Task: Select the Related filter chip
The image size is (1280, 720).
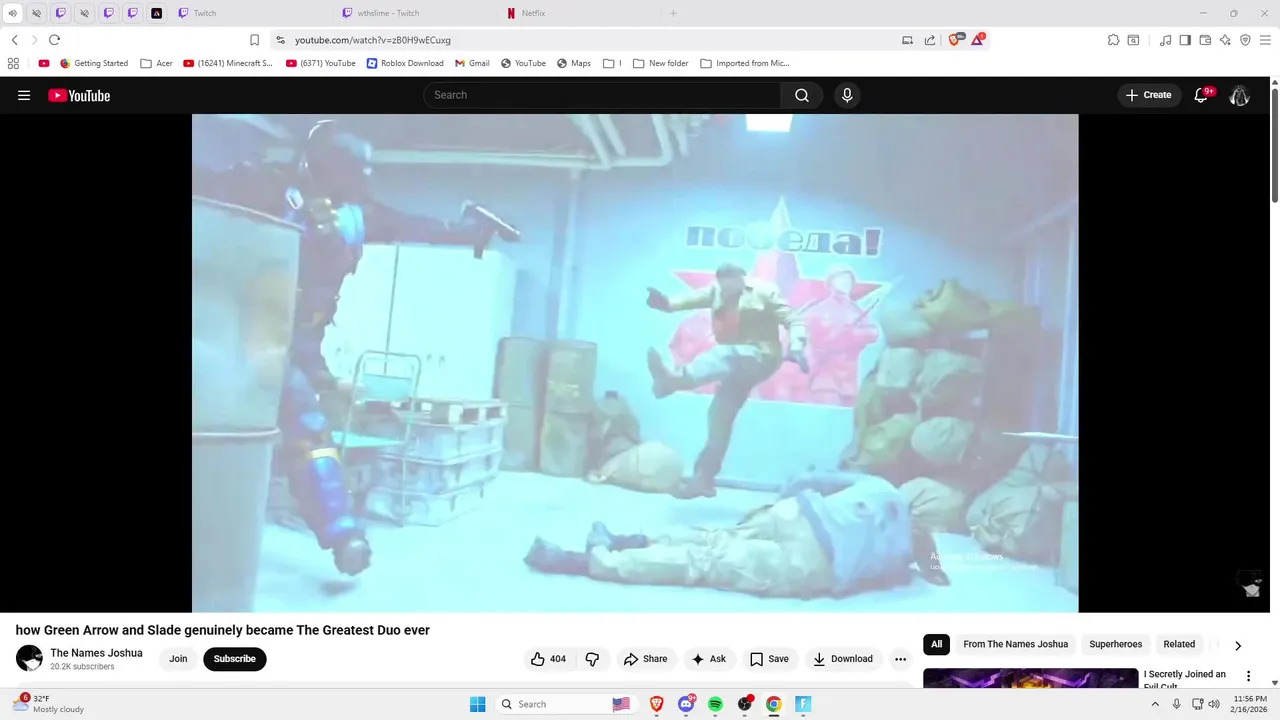Action: (1179, 644)
